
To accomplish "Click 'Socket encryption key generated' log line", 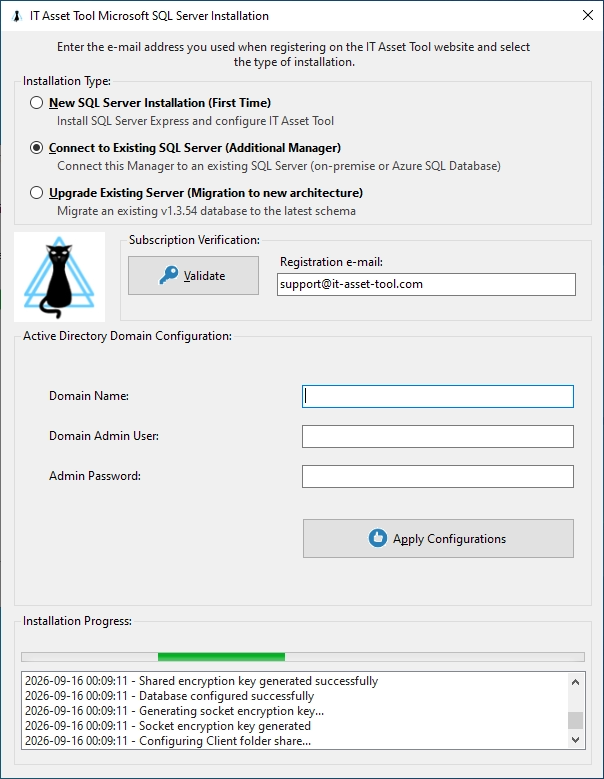I will point(168,726).
